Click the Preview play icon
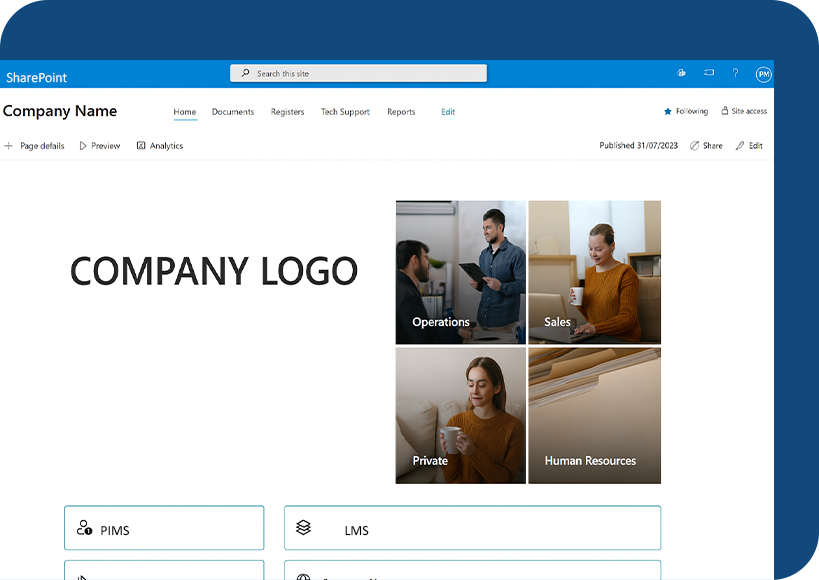This screenshot has width=819, height=580. [83, 146]
